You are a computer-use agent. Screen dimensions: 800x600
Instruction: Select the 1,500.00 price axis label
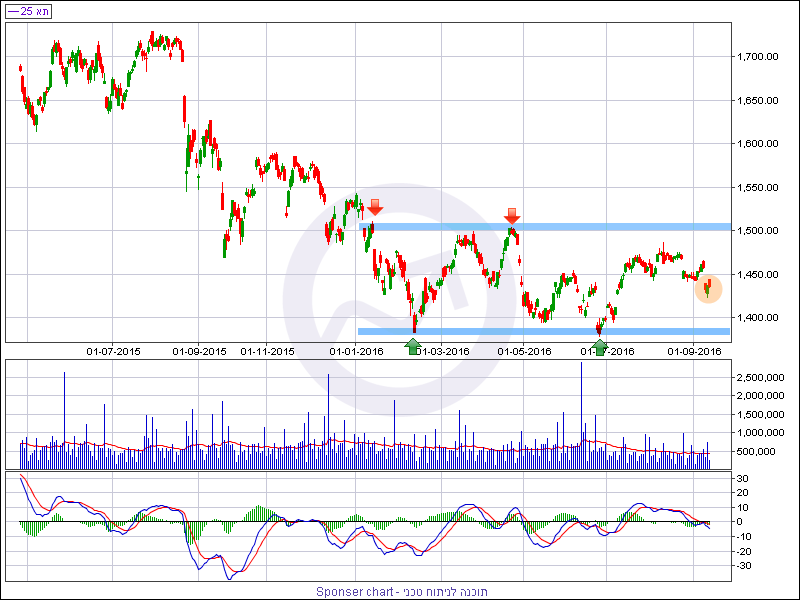point(758,231)
